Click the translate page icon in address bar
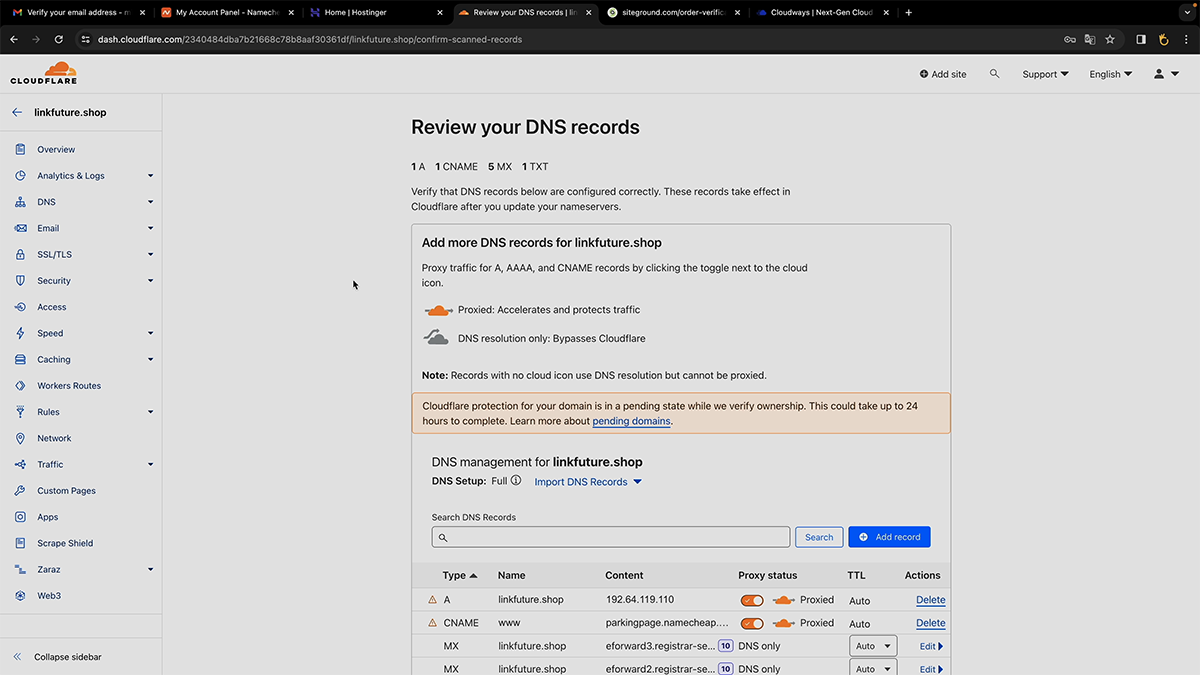 [1089, 39]
